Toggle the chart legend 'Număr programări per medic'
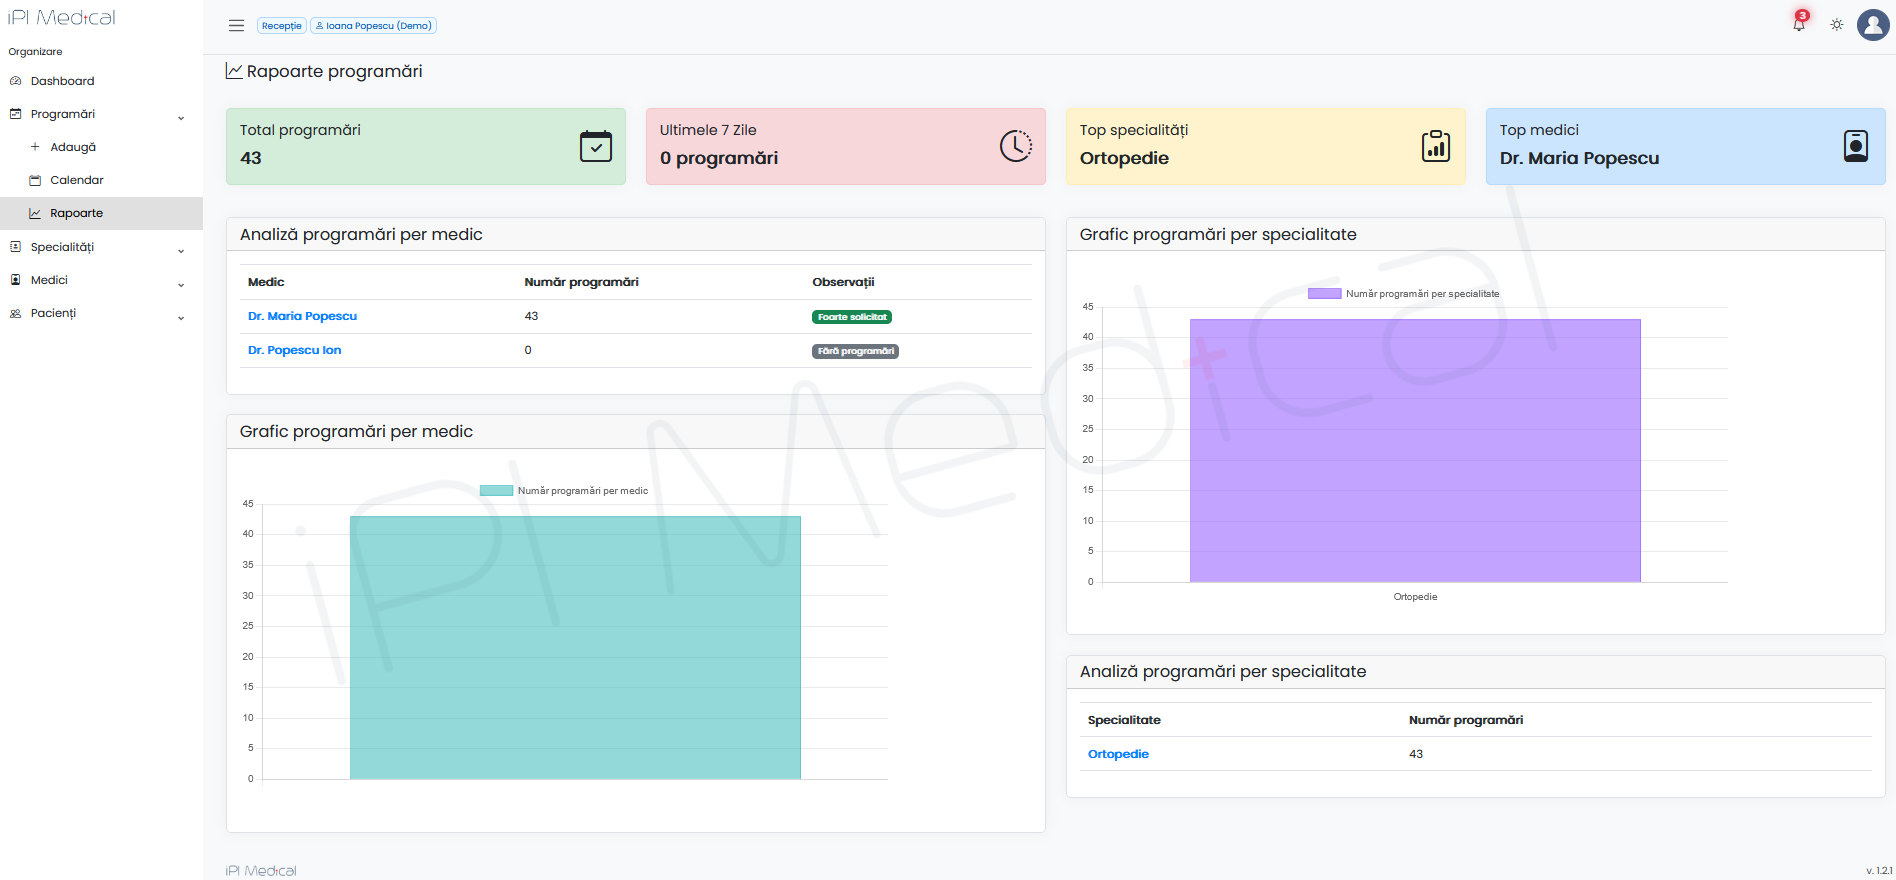 click(x=564, y=491)
